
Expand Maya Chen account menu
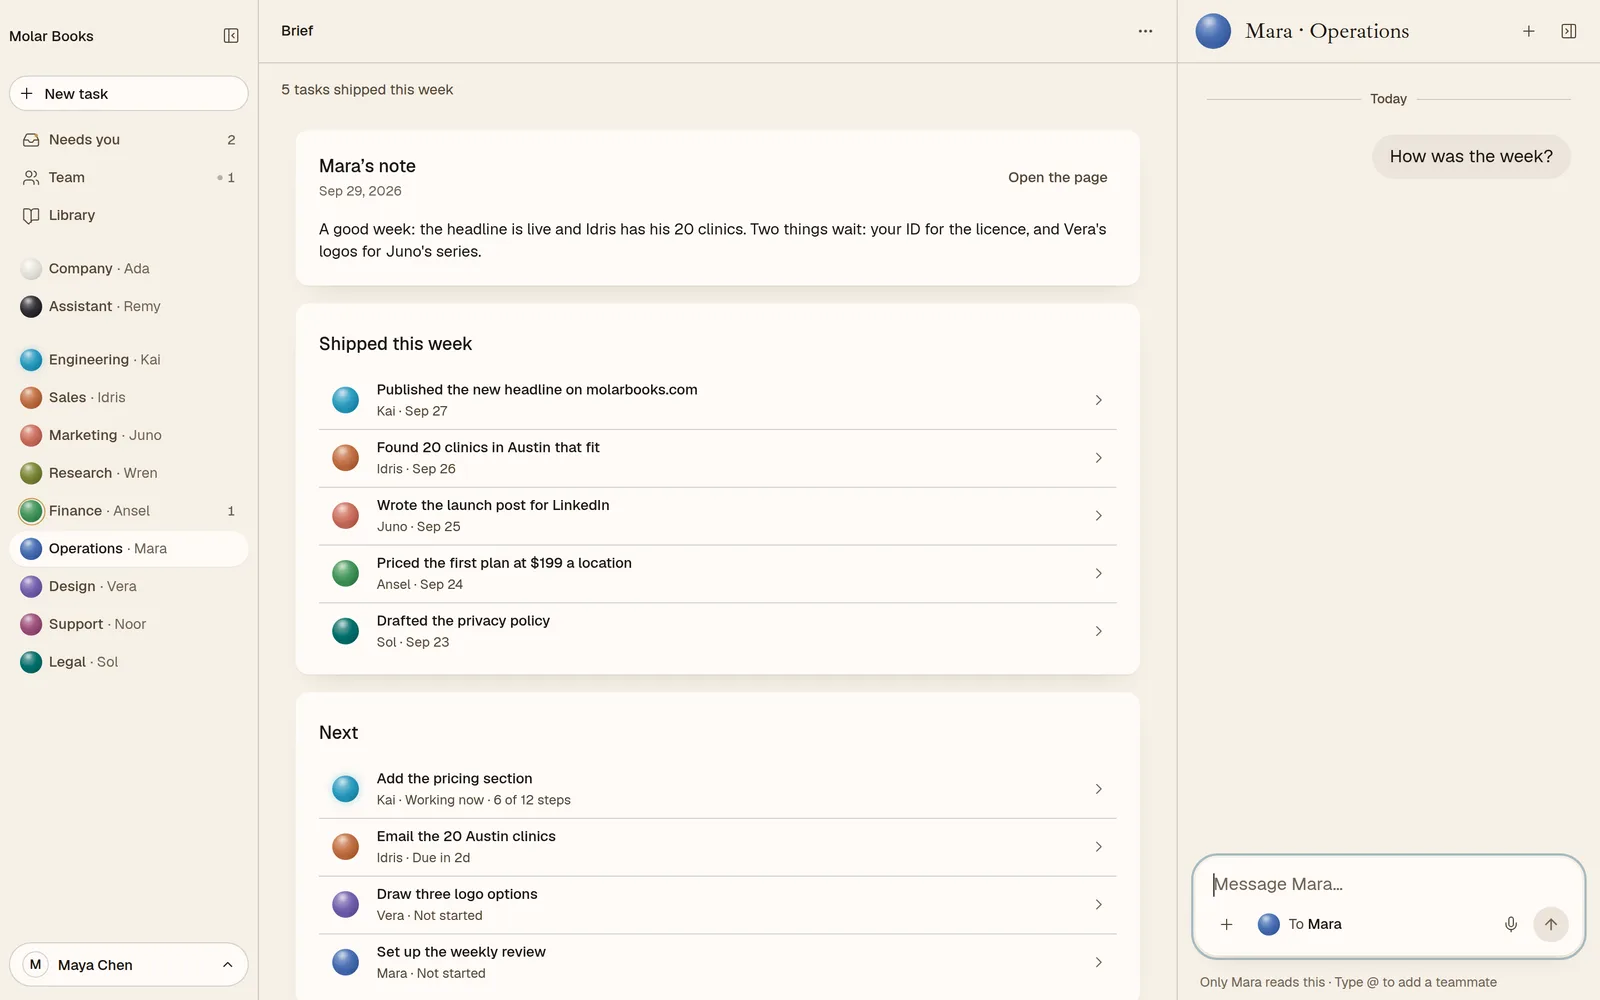pyautogui.click(x=129, y=965)
